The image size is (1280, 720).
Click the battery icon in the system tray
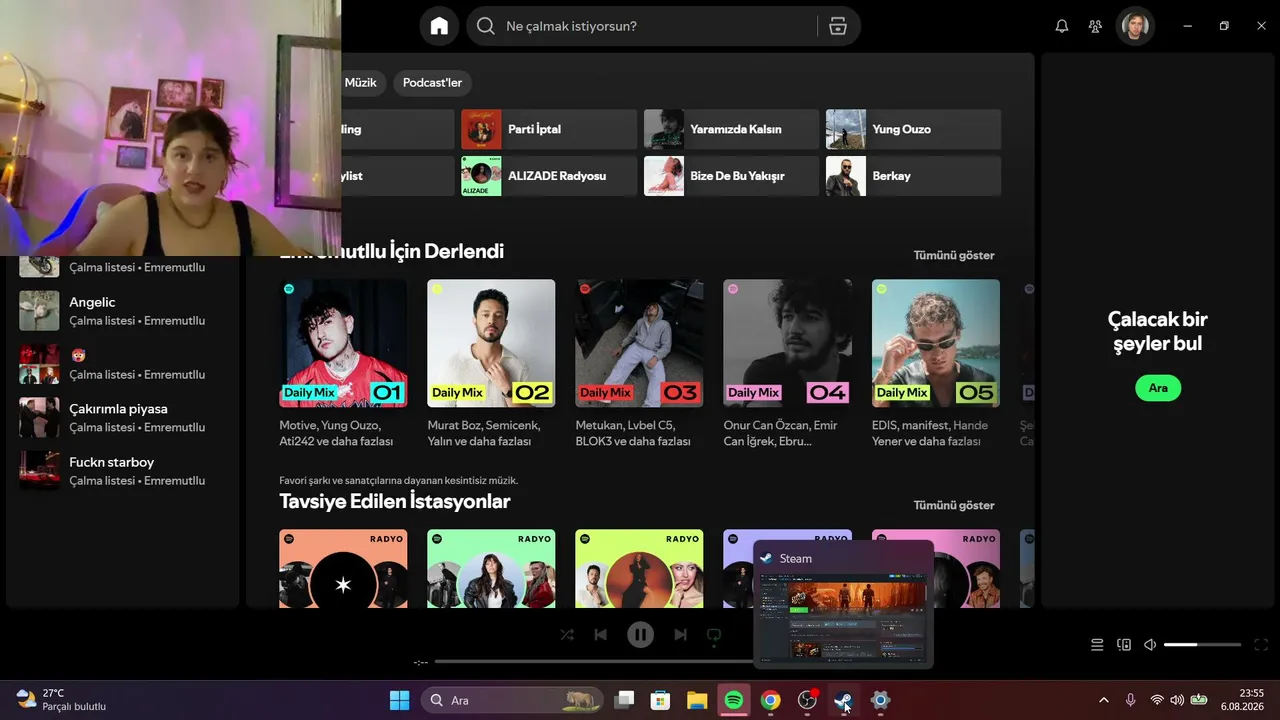click(1198, 700)
